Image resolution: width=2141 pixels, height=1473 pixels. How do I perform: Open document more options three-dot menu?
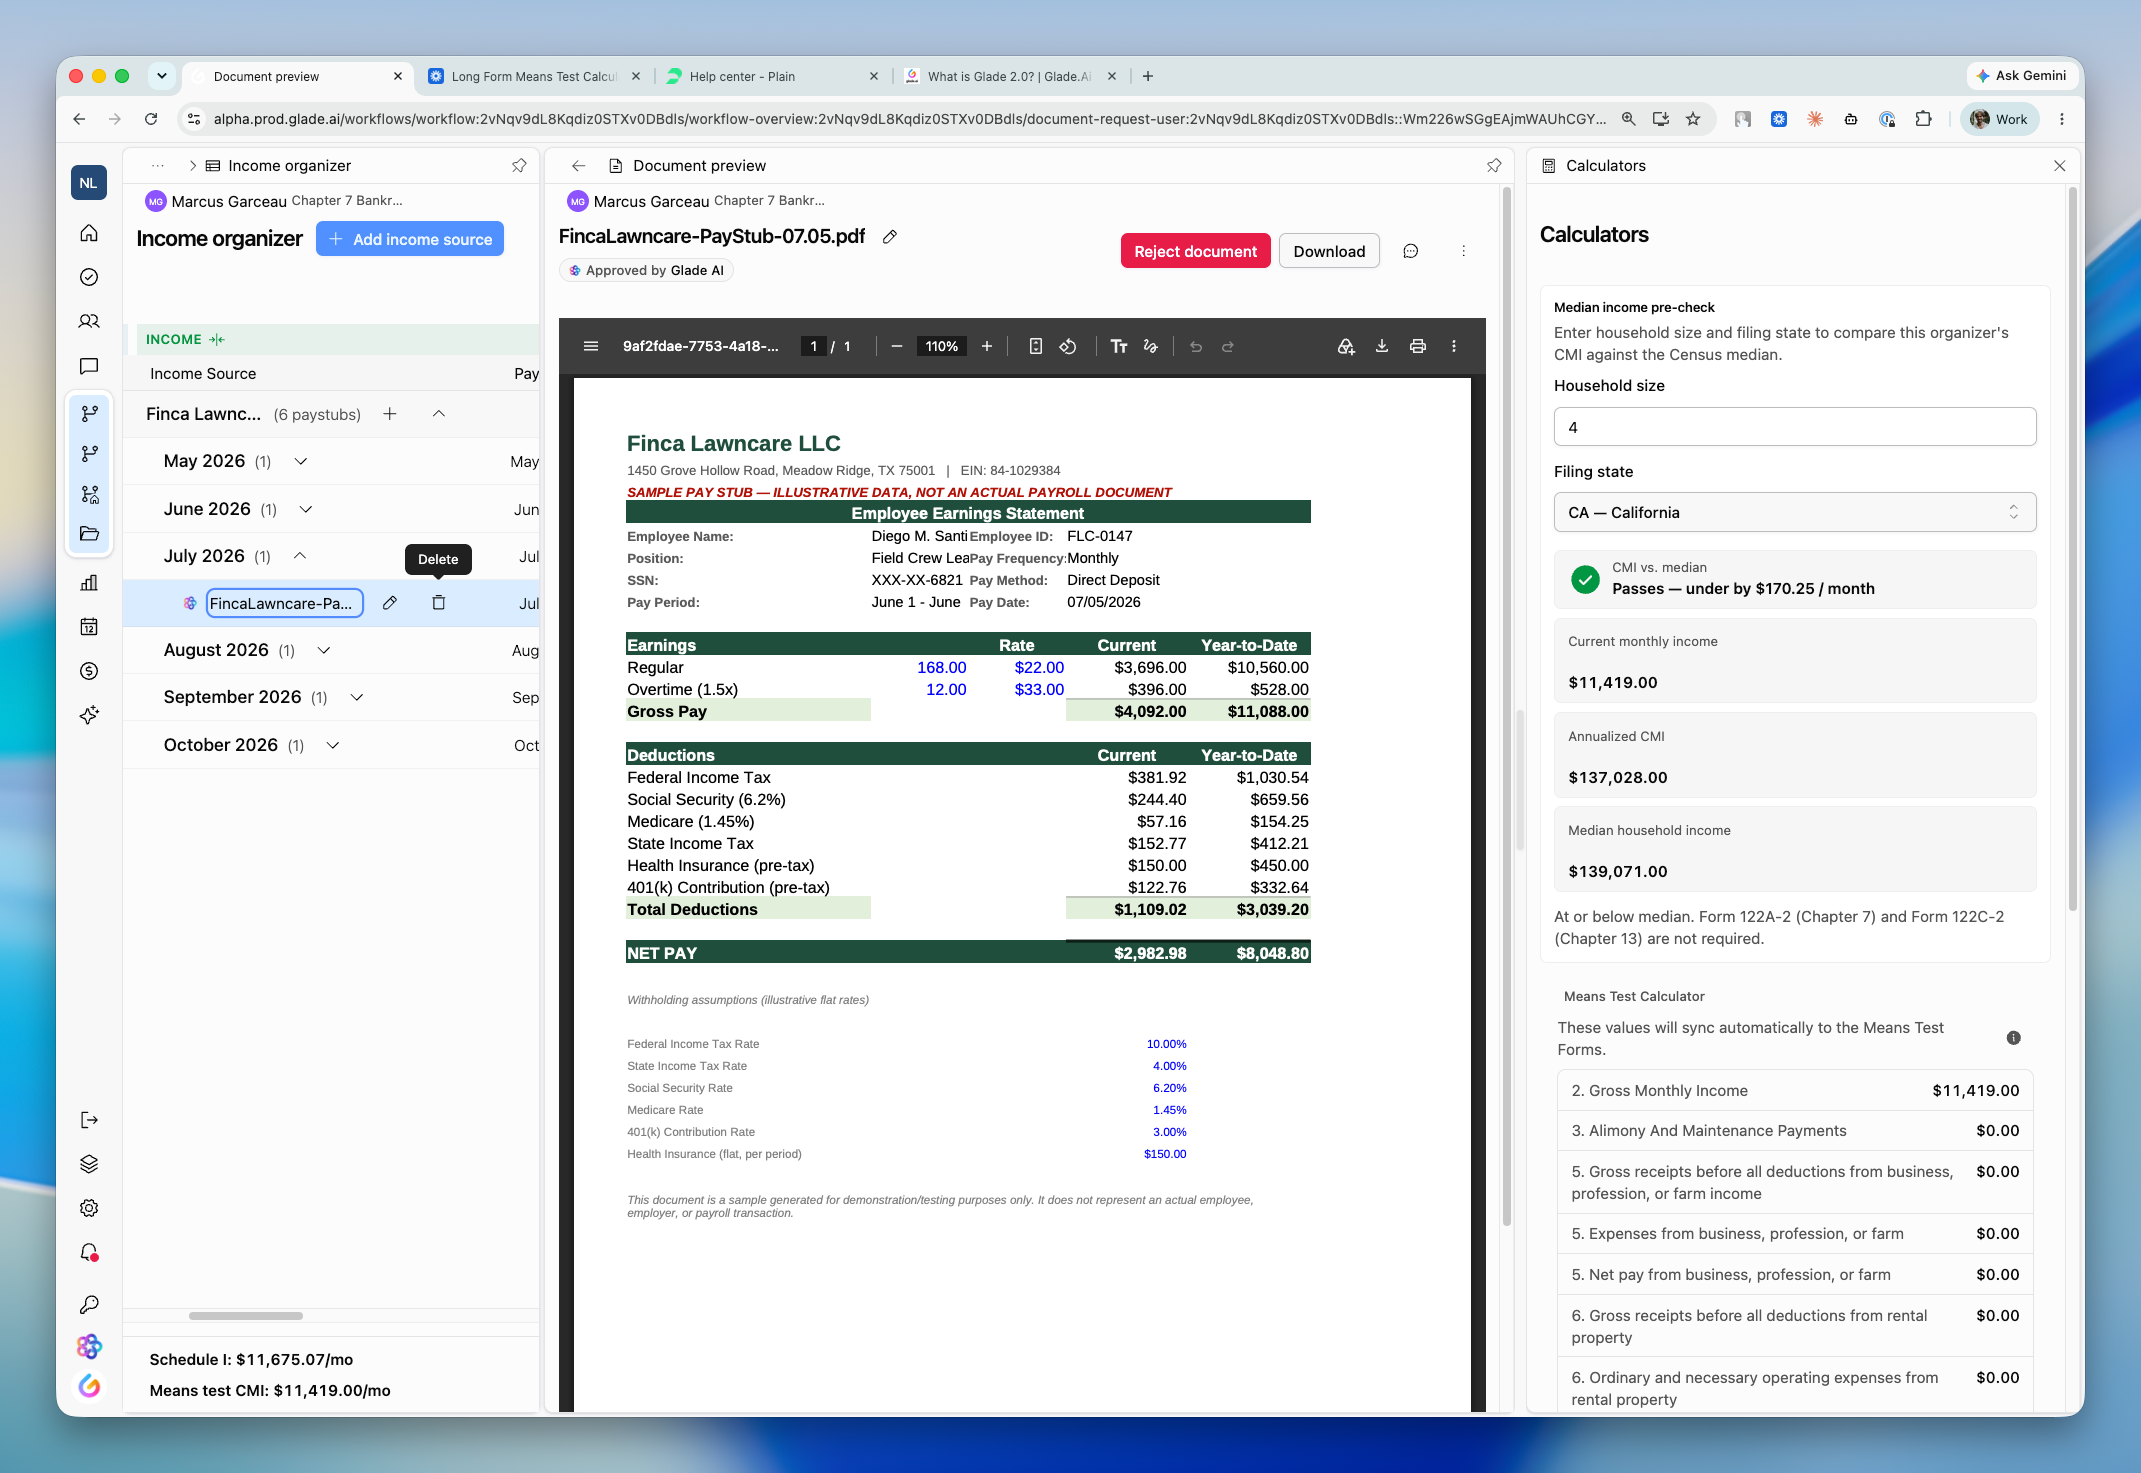(1463, 251)
